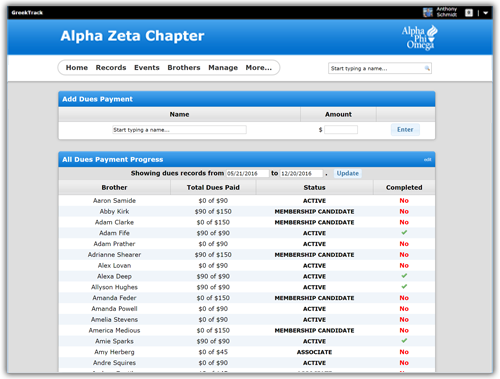Click the green checkmark for Adam Fife

404,233
